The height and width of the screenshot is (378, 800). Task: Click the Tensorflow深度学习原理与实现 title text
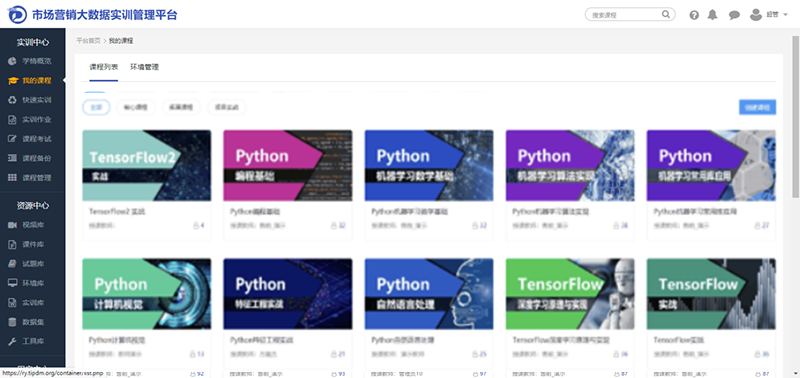tap(561, 340)
